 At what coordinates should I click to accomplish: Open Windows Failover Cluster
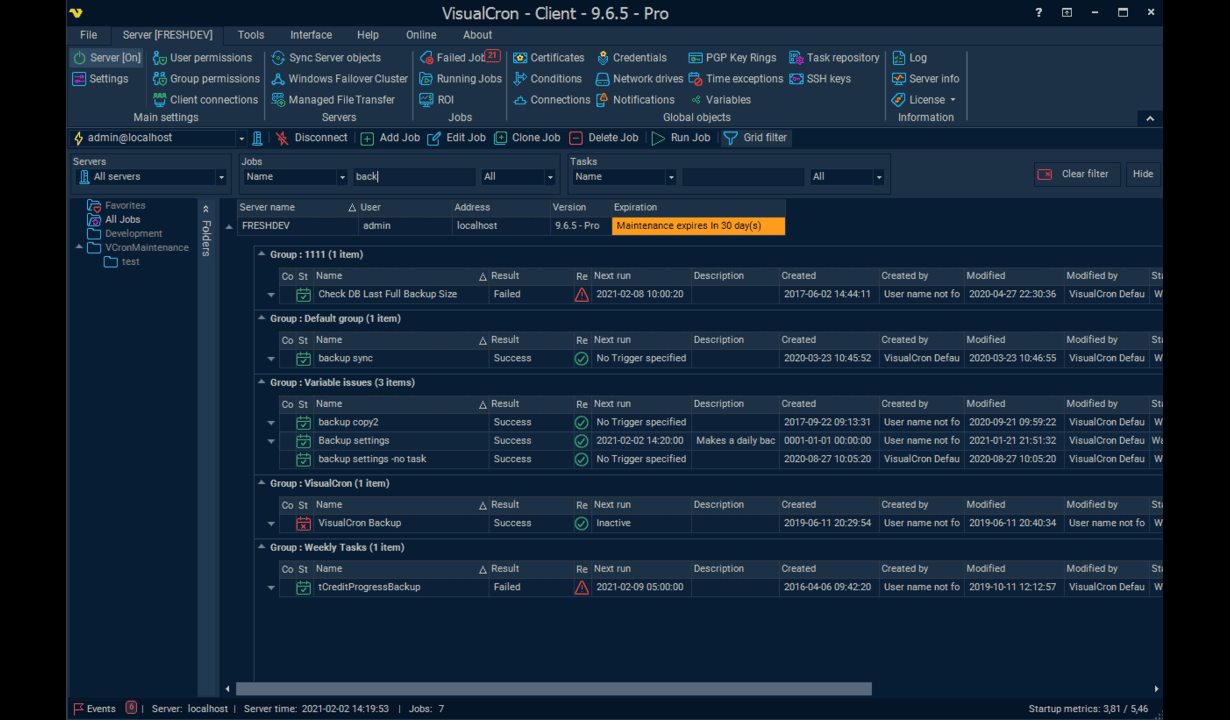coord(340,79)
